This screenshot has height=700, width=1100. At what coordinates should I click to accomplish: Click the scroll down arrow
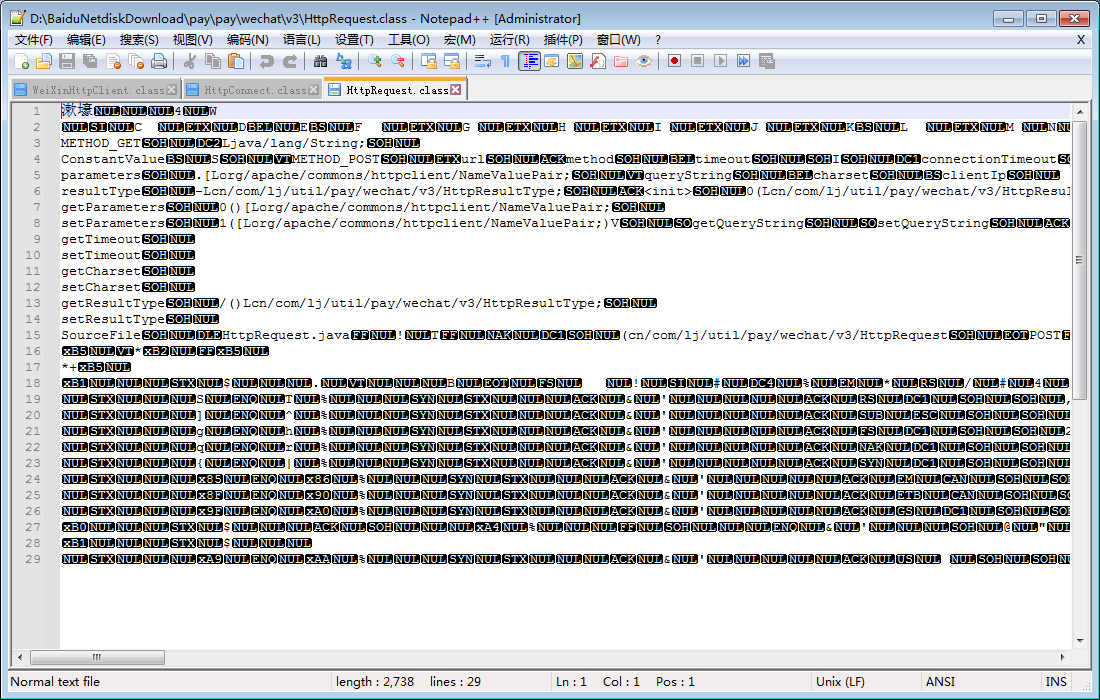click(1080, 640)
